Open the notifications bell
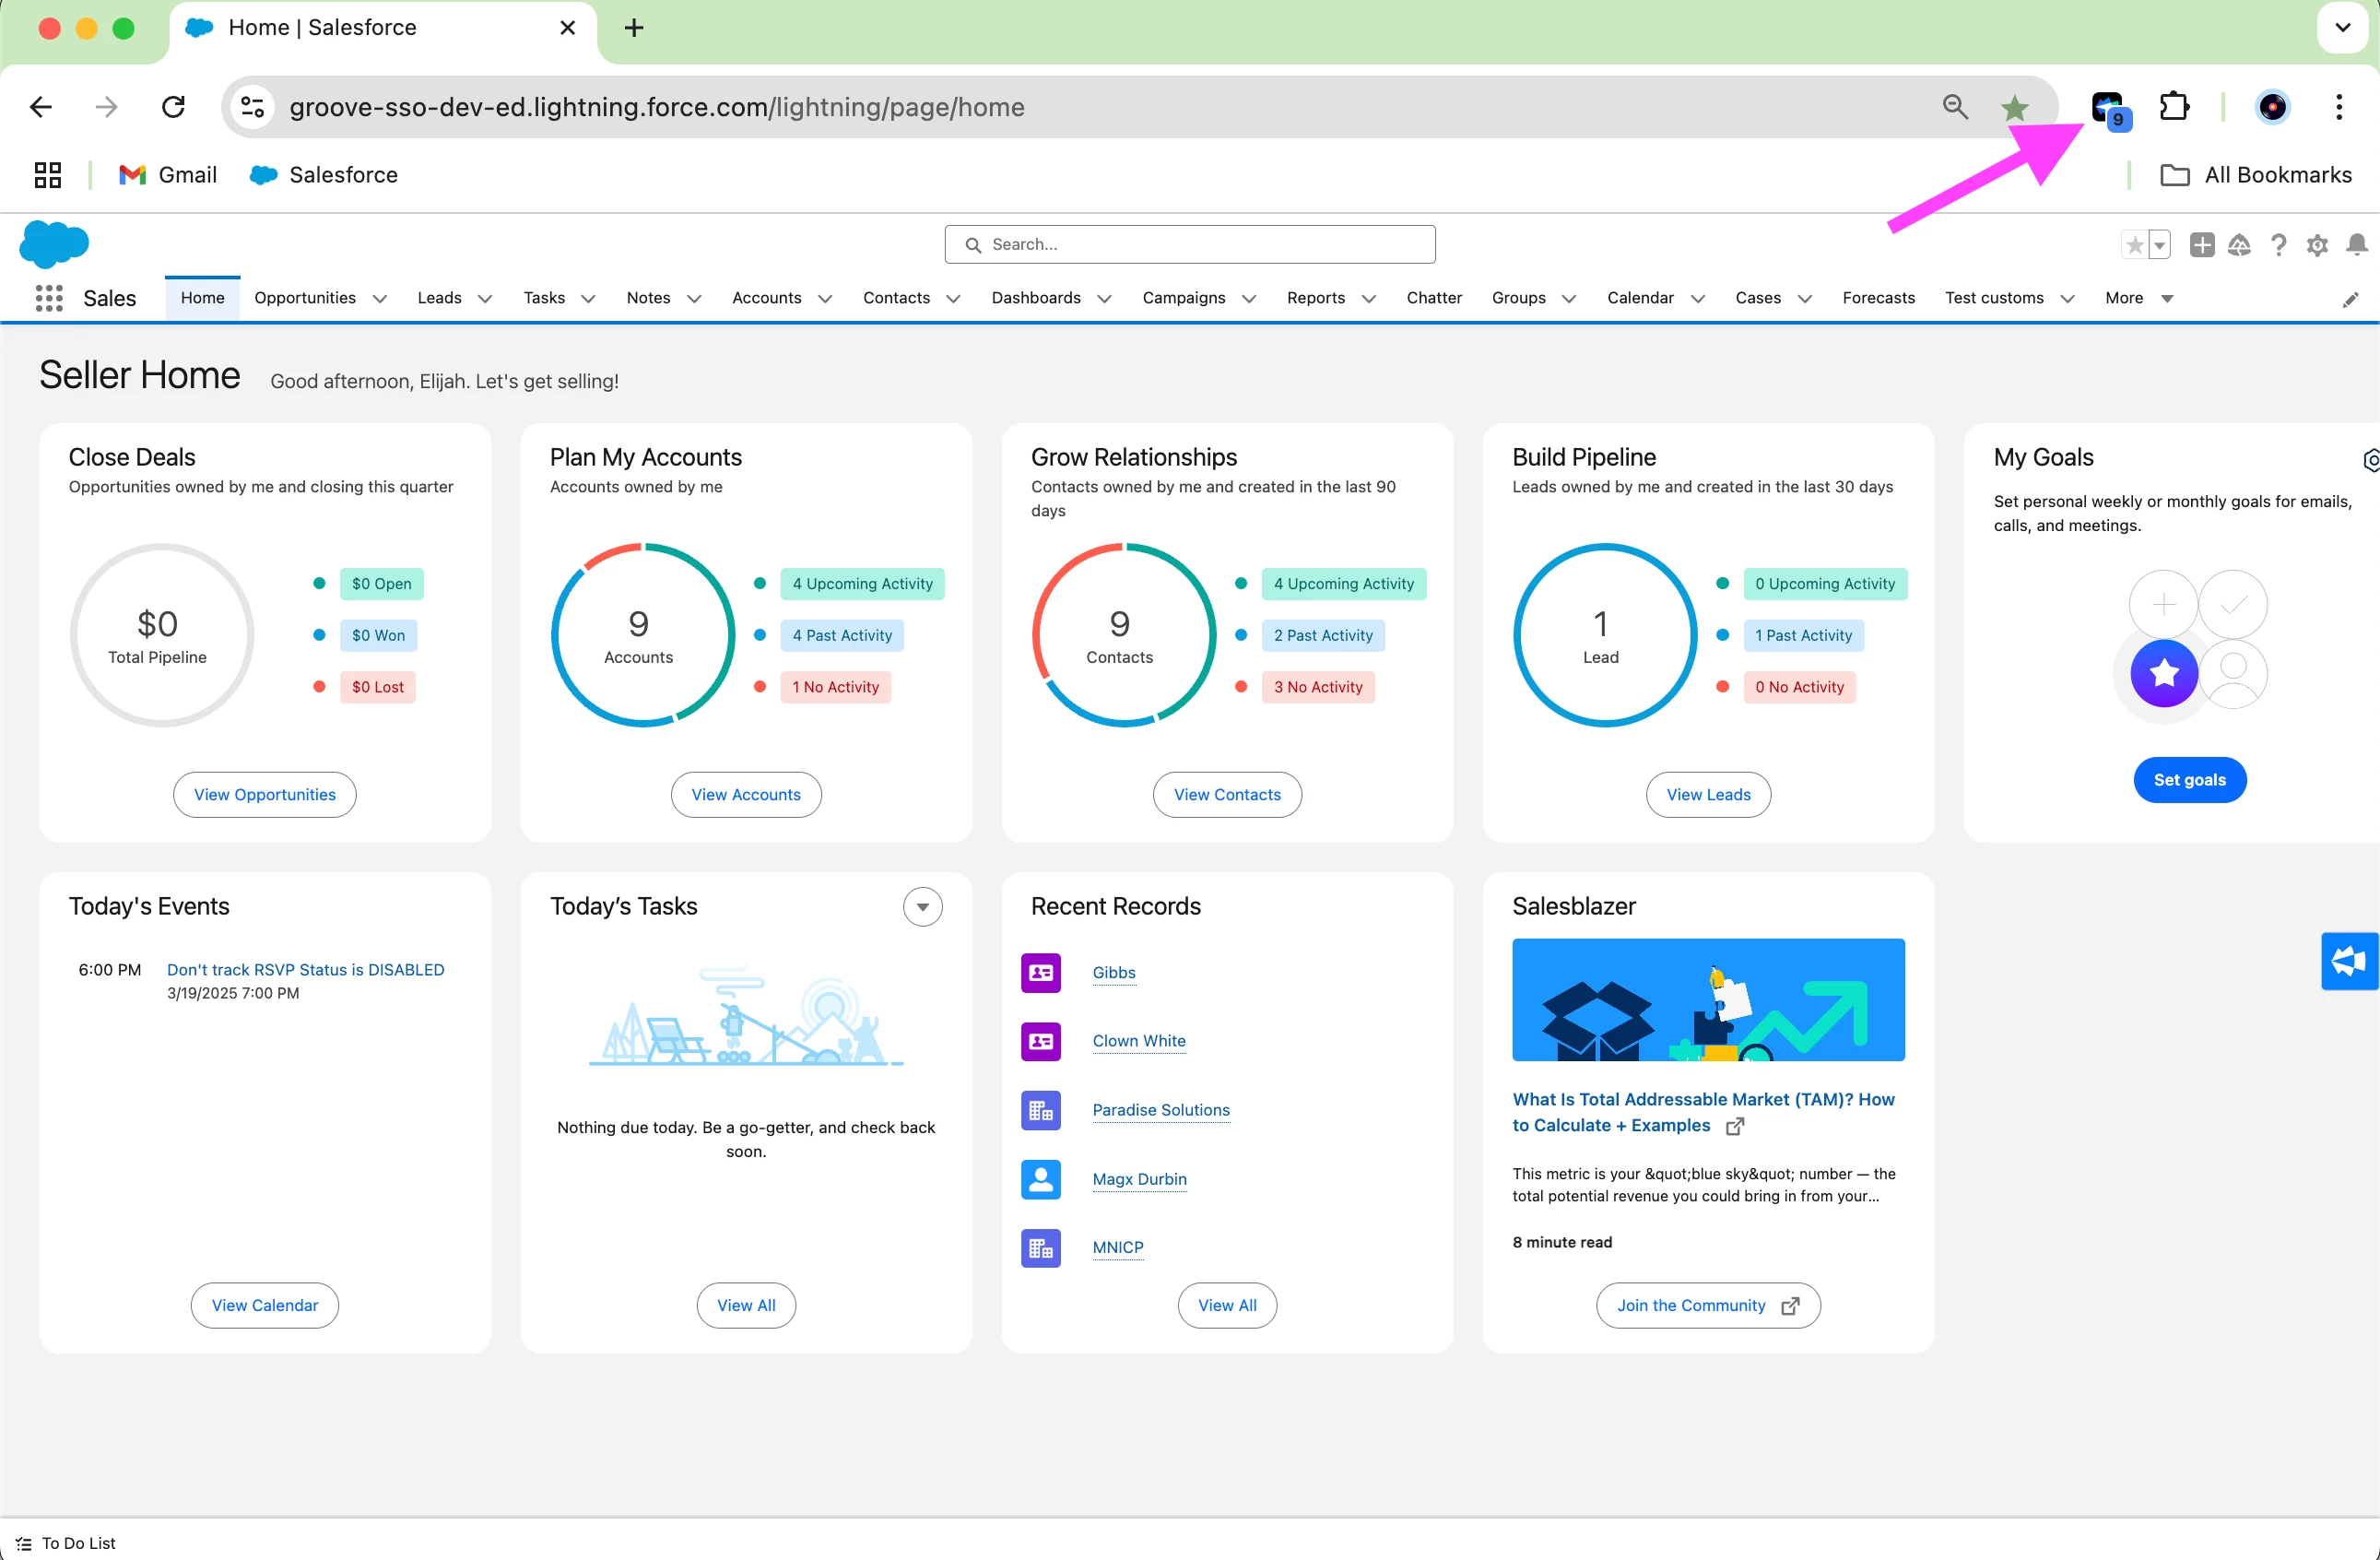The height and width of the screenshot is (1560, 2380). [2356, 245]
